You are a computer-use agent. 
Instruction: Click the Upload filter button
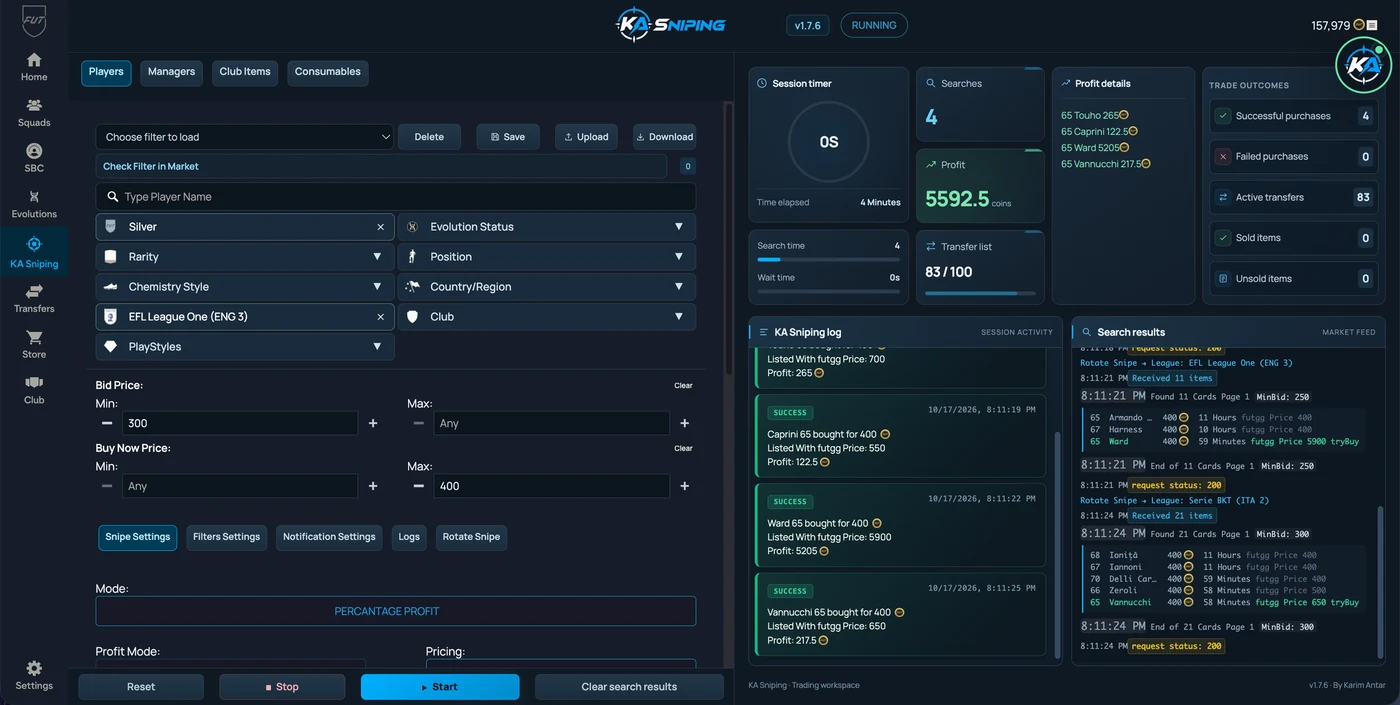[x=586, y=137]
